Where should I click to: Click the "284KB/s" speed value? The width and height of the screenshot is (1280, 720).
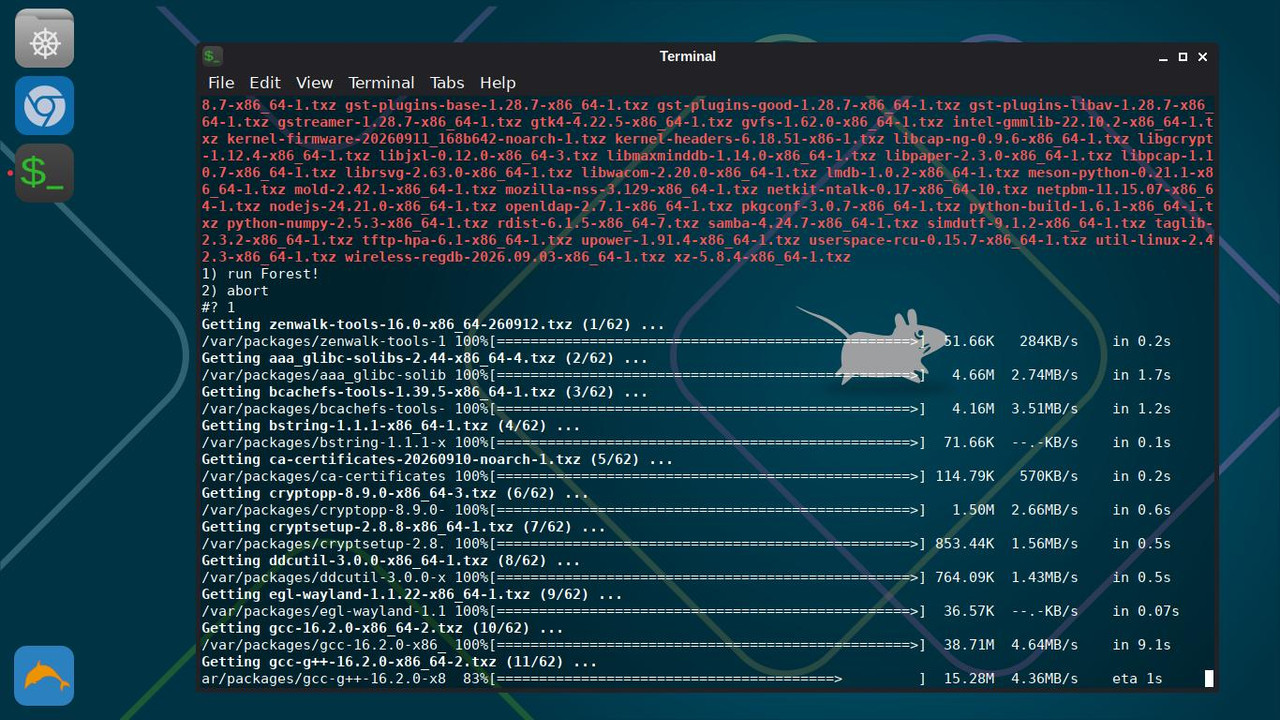click(x=1049, y=341)
